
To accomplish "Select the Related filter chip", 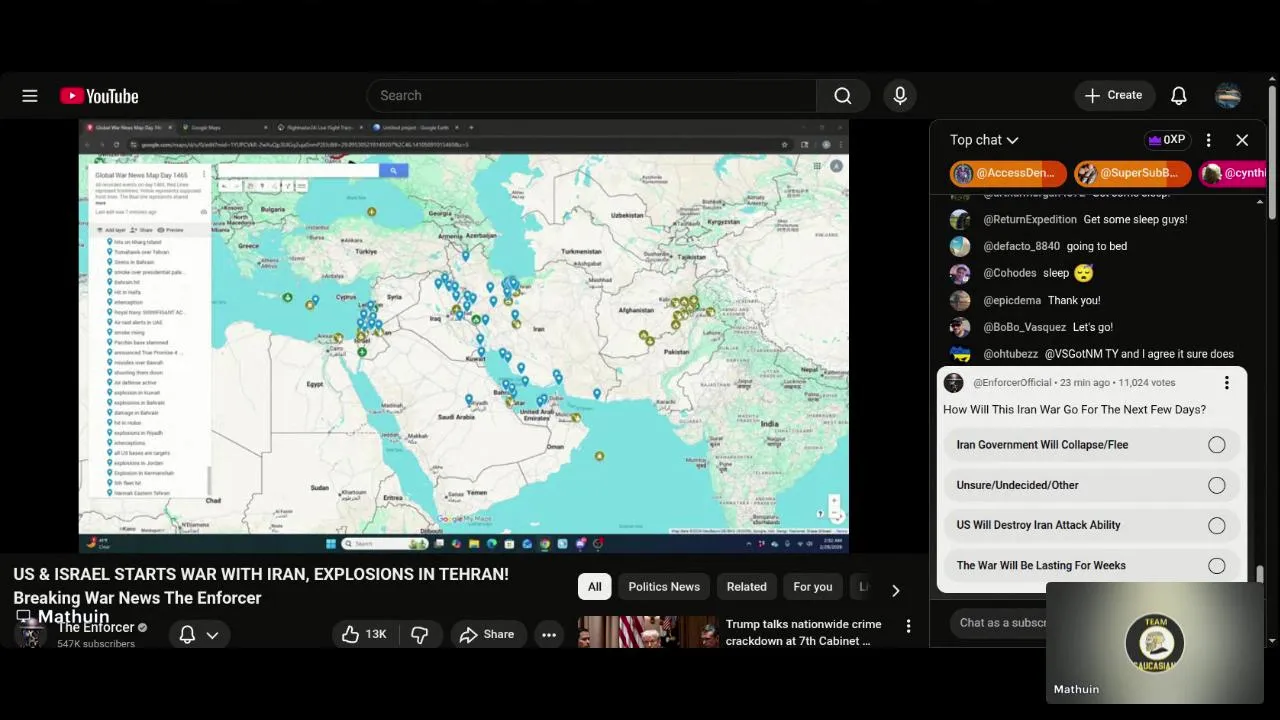I will [747, 587].
